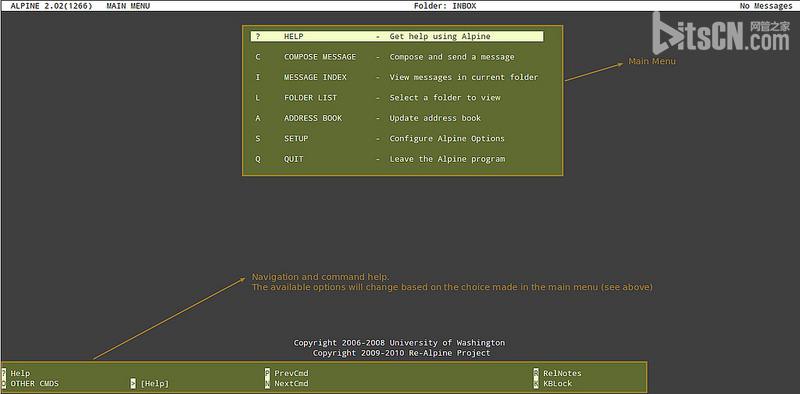This screenshot has width=800, height=394.
Task: Open COMPOSE MESSAGE from the main menu
Action: coord(320,57)
